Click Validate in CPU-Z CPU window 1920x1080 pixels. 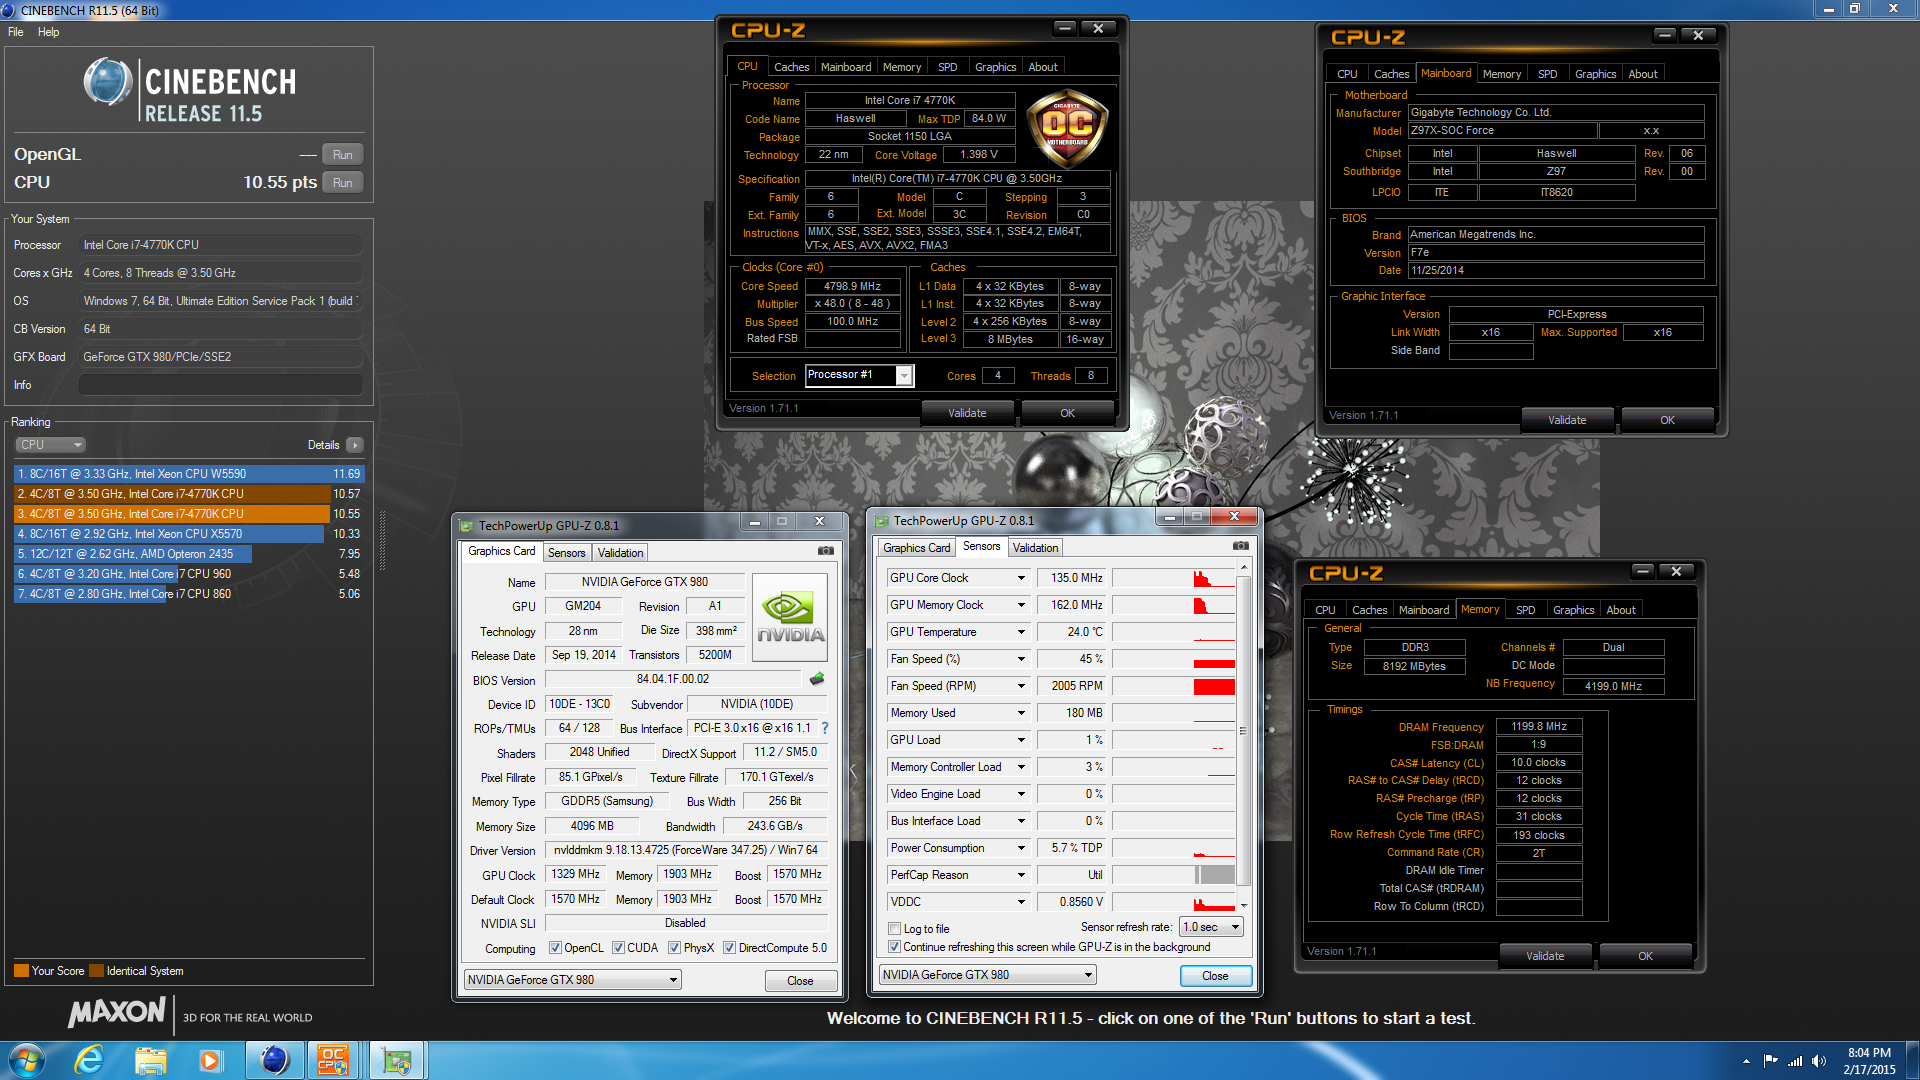click(967, 413)
